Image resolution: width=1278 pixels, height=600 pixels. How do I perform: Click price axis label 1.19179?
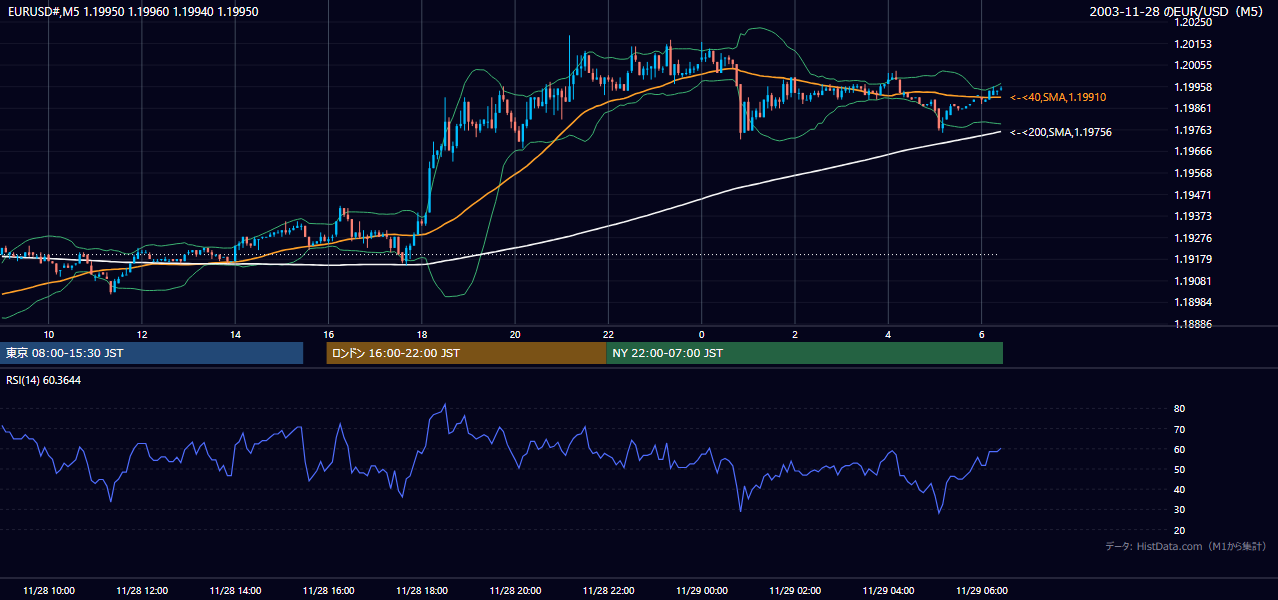(1193, 259)
